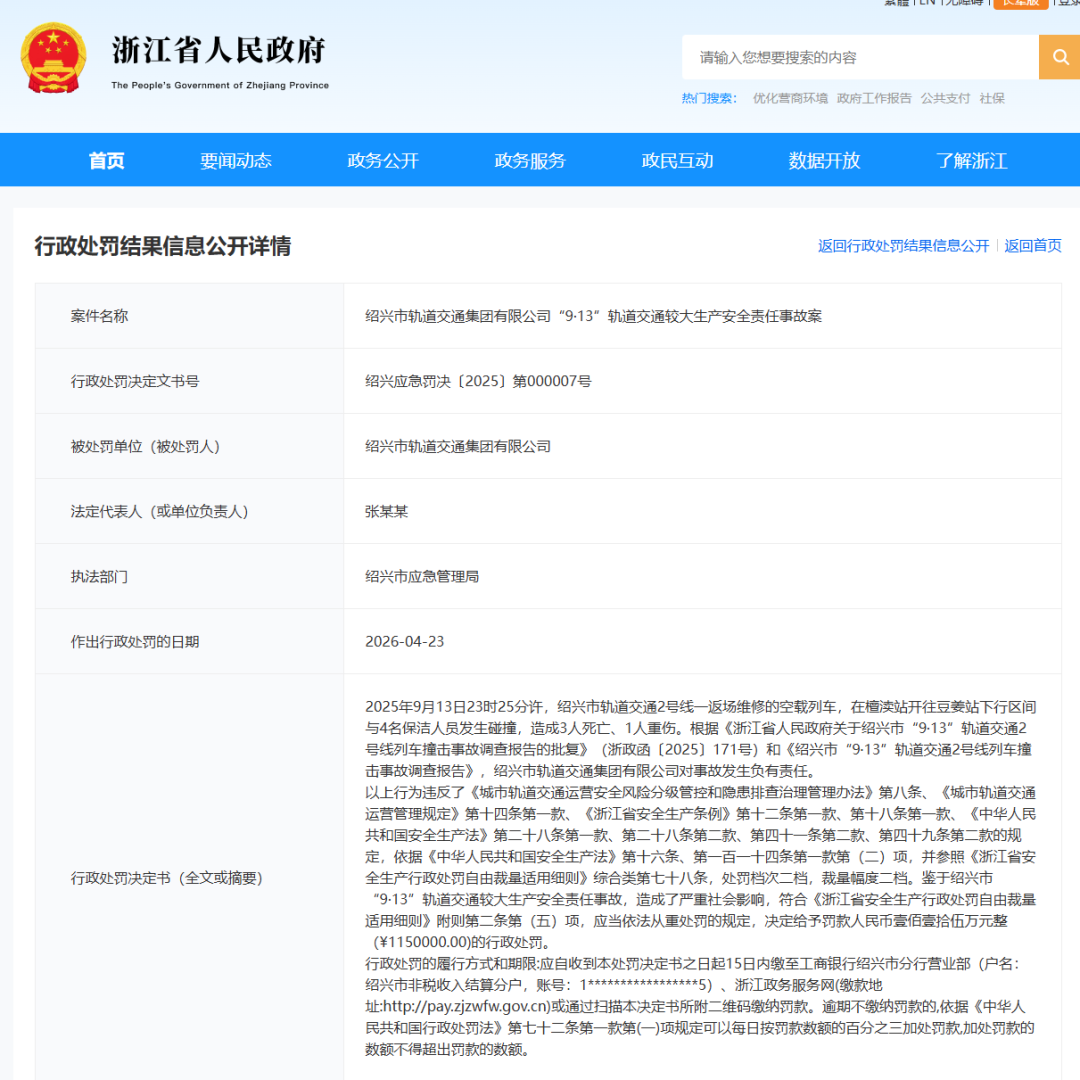Click the orange search magnifier button

tap(1059, 57)
